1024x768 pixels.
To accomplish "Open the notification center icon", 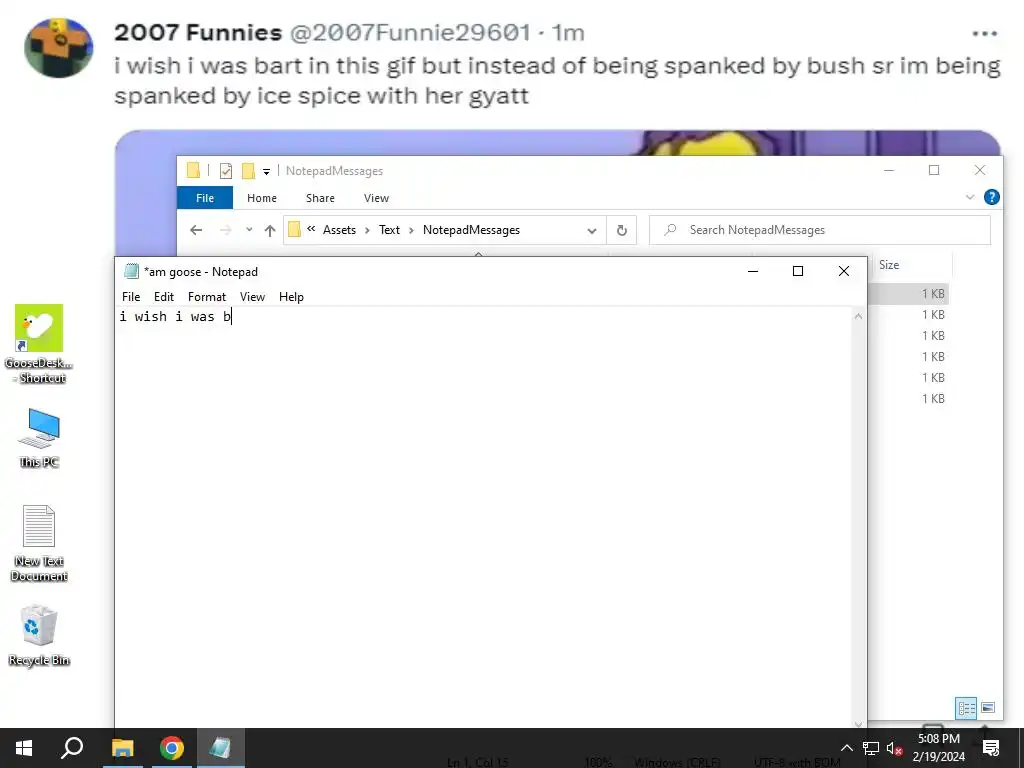I will 991,748.
